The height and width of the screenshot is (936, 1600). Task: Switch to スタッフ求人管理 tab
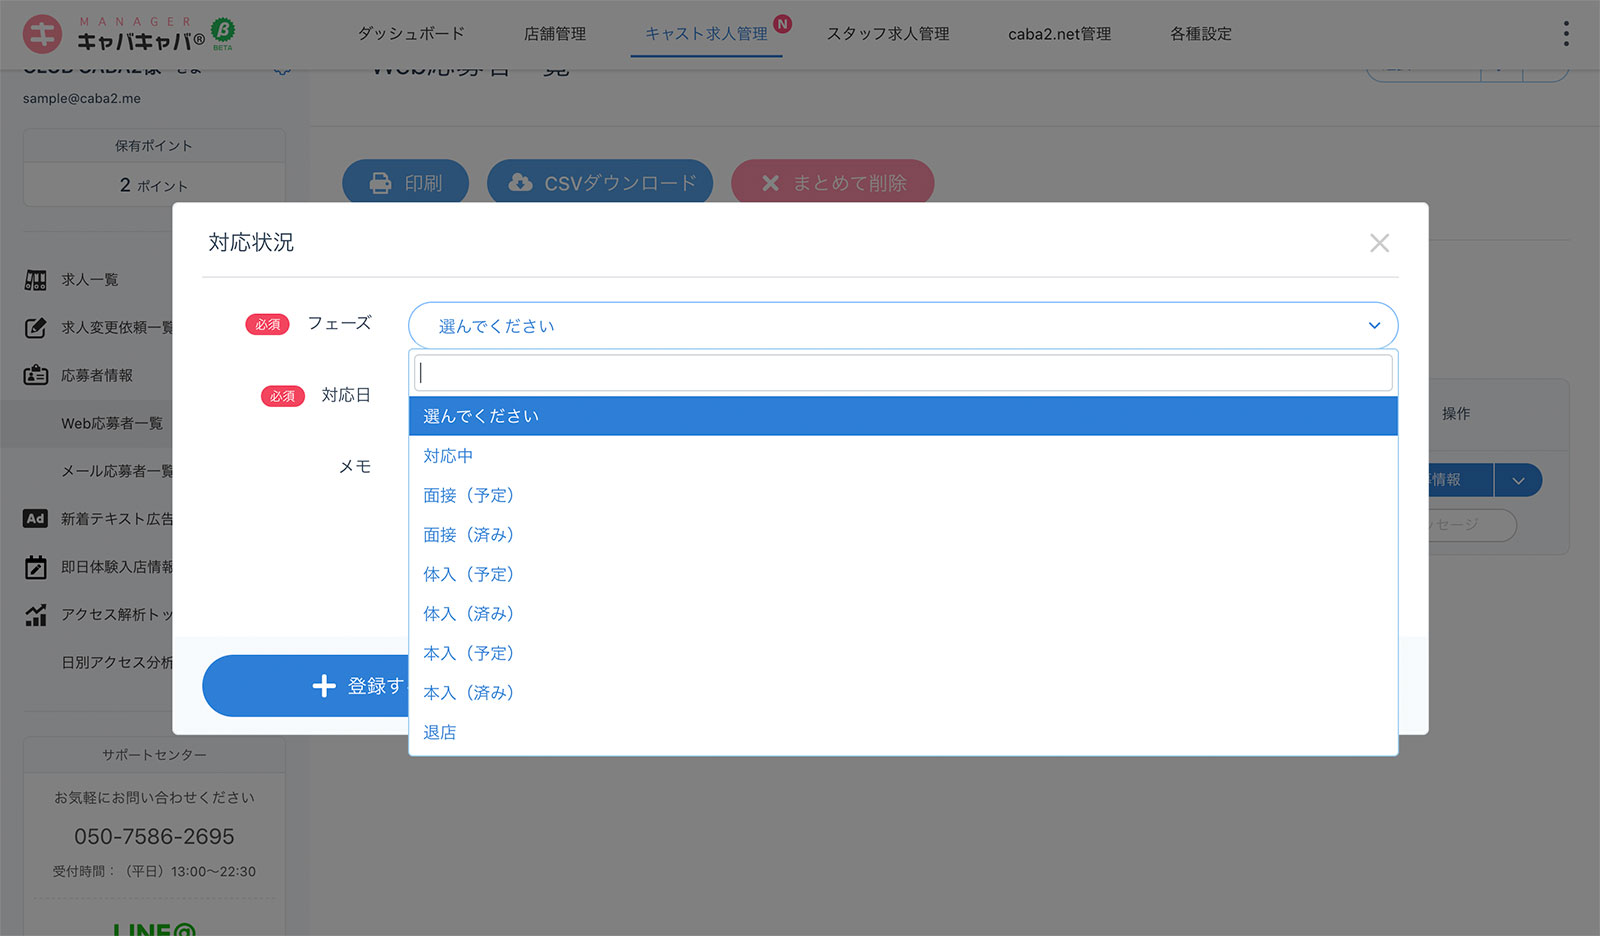tap(887, 34)
